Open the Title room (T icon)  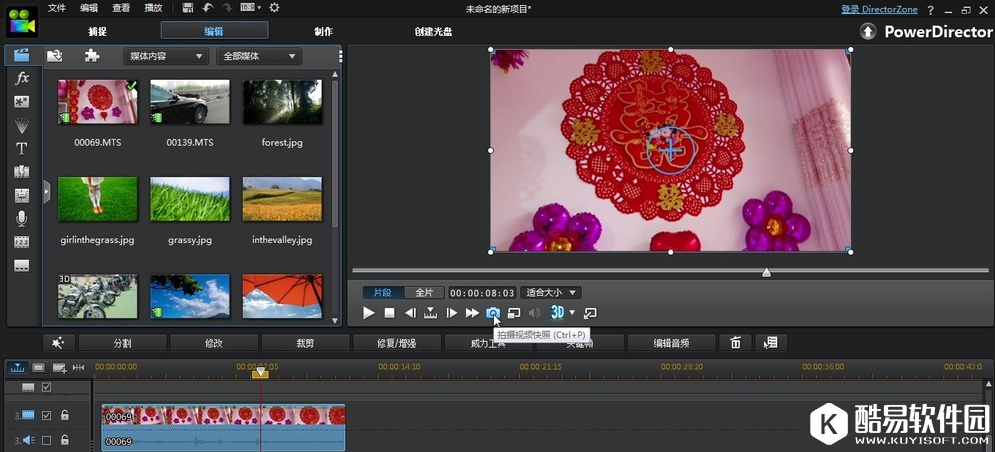22,148
